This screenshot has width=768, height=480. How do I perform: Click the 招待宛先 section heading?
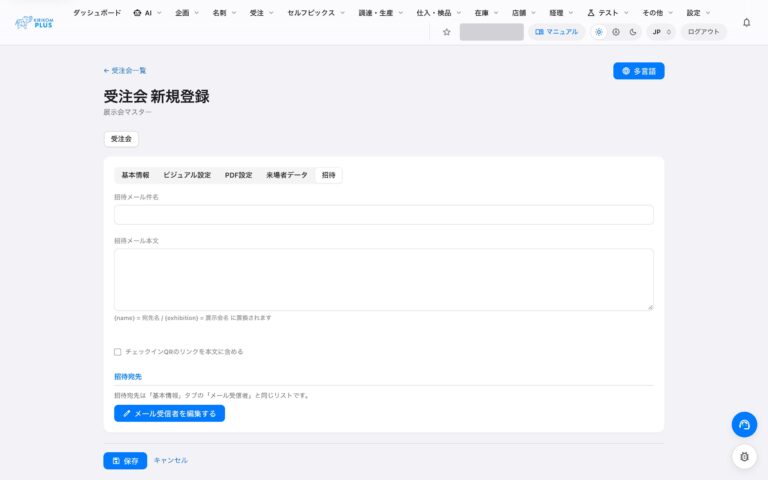pyautogui.click(x=128, y=377)
